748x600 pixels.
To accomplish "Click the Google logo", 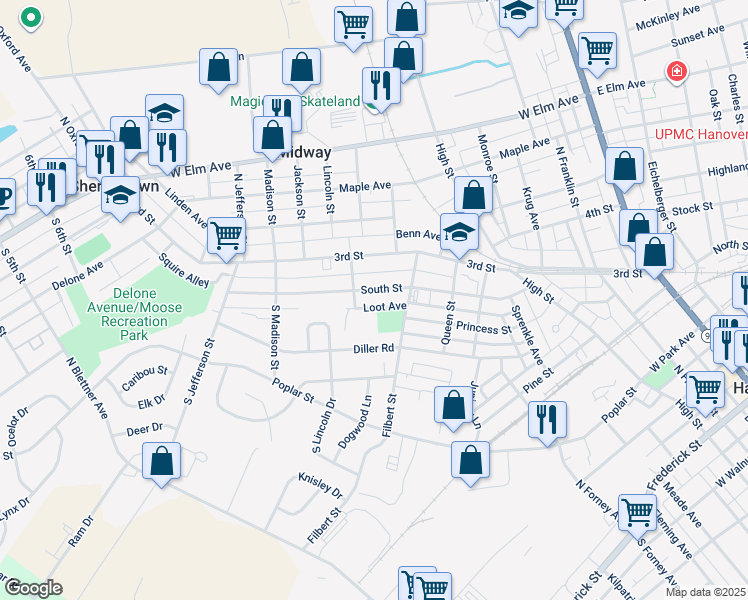I will pos(33,587).
